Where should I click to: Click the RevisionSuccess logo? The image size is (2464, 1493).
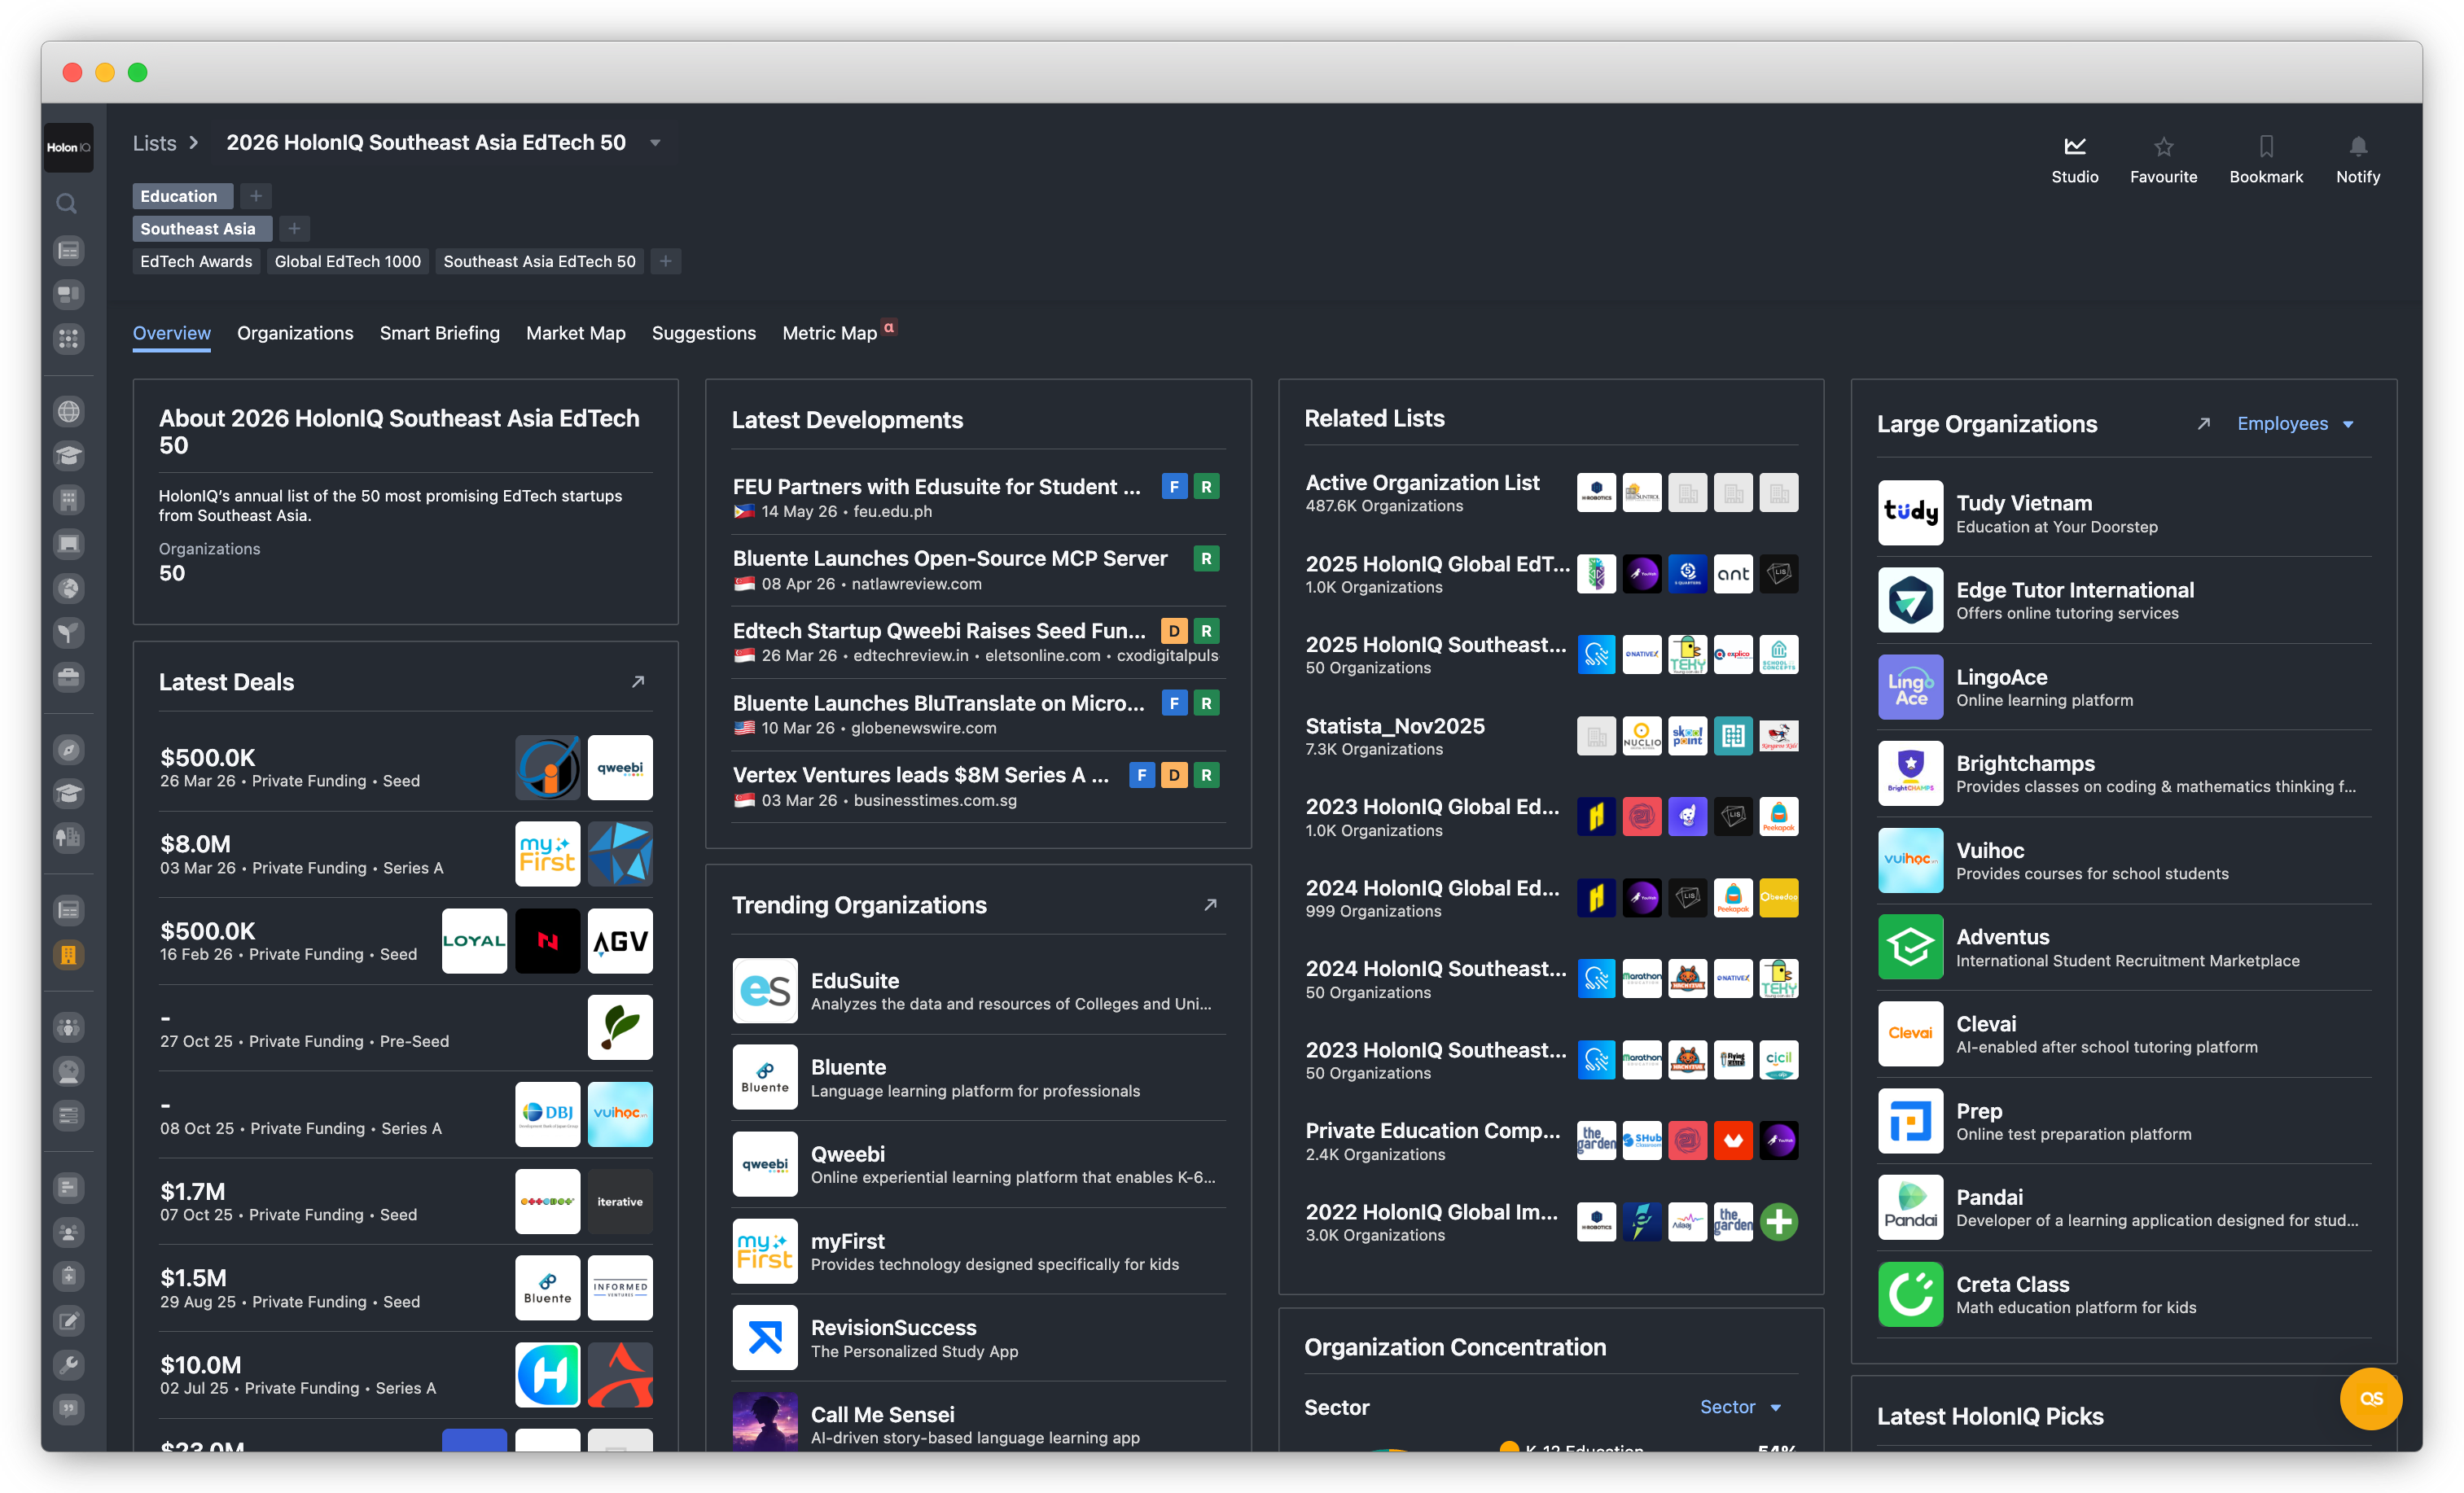(x=765, y=1338)
